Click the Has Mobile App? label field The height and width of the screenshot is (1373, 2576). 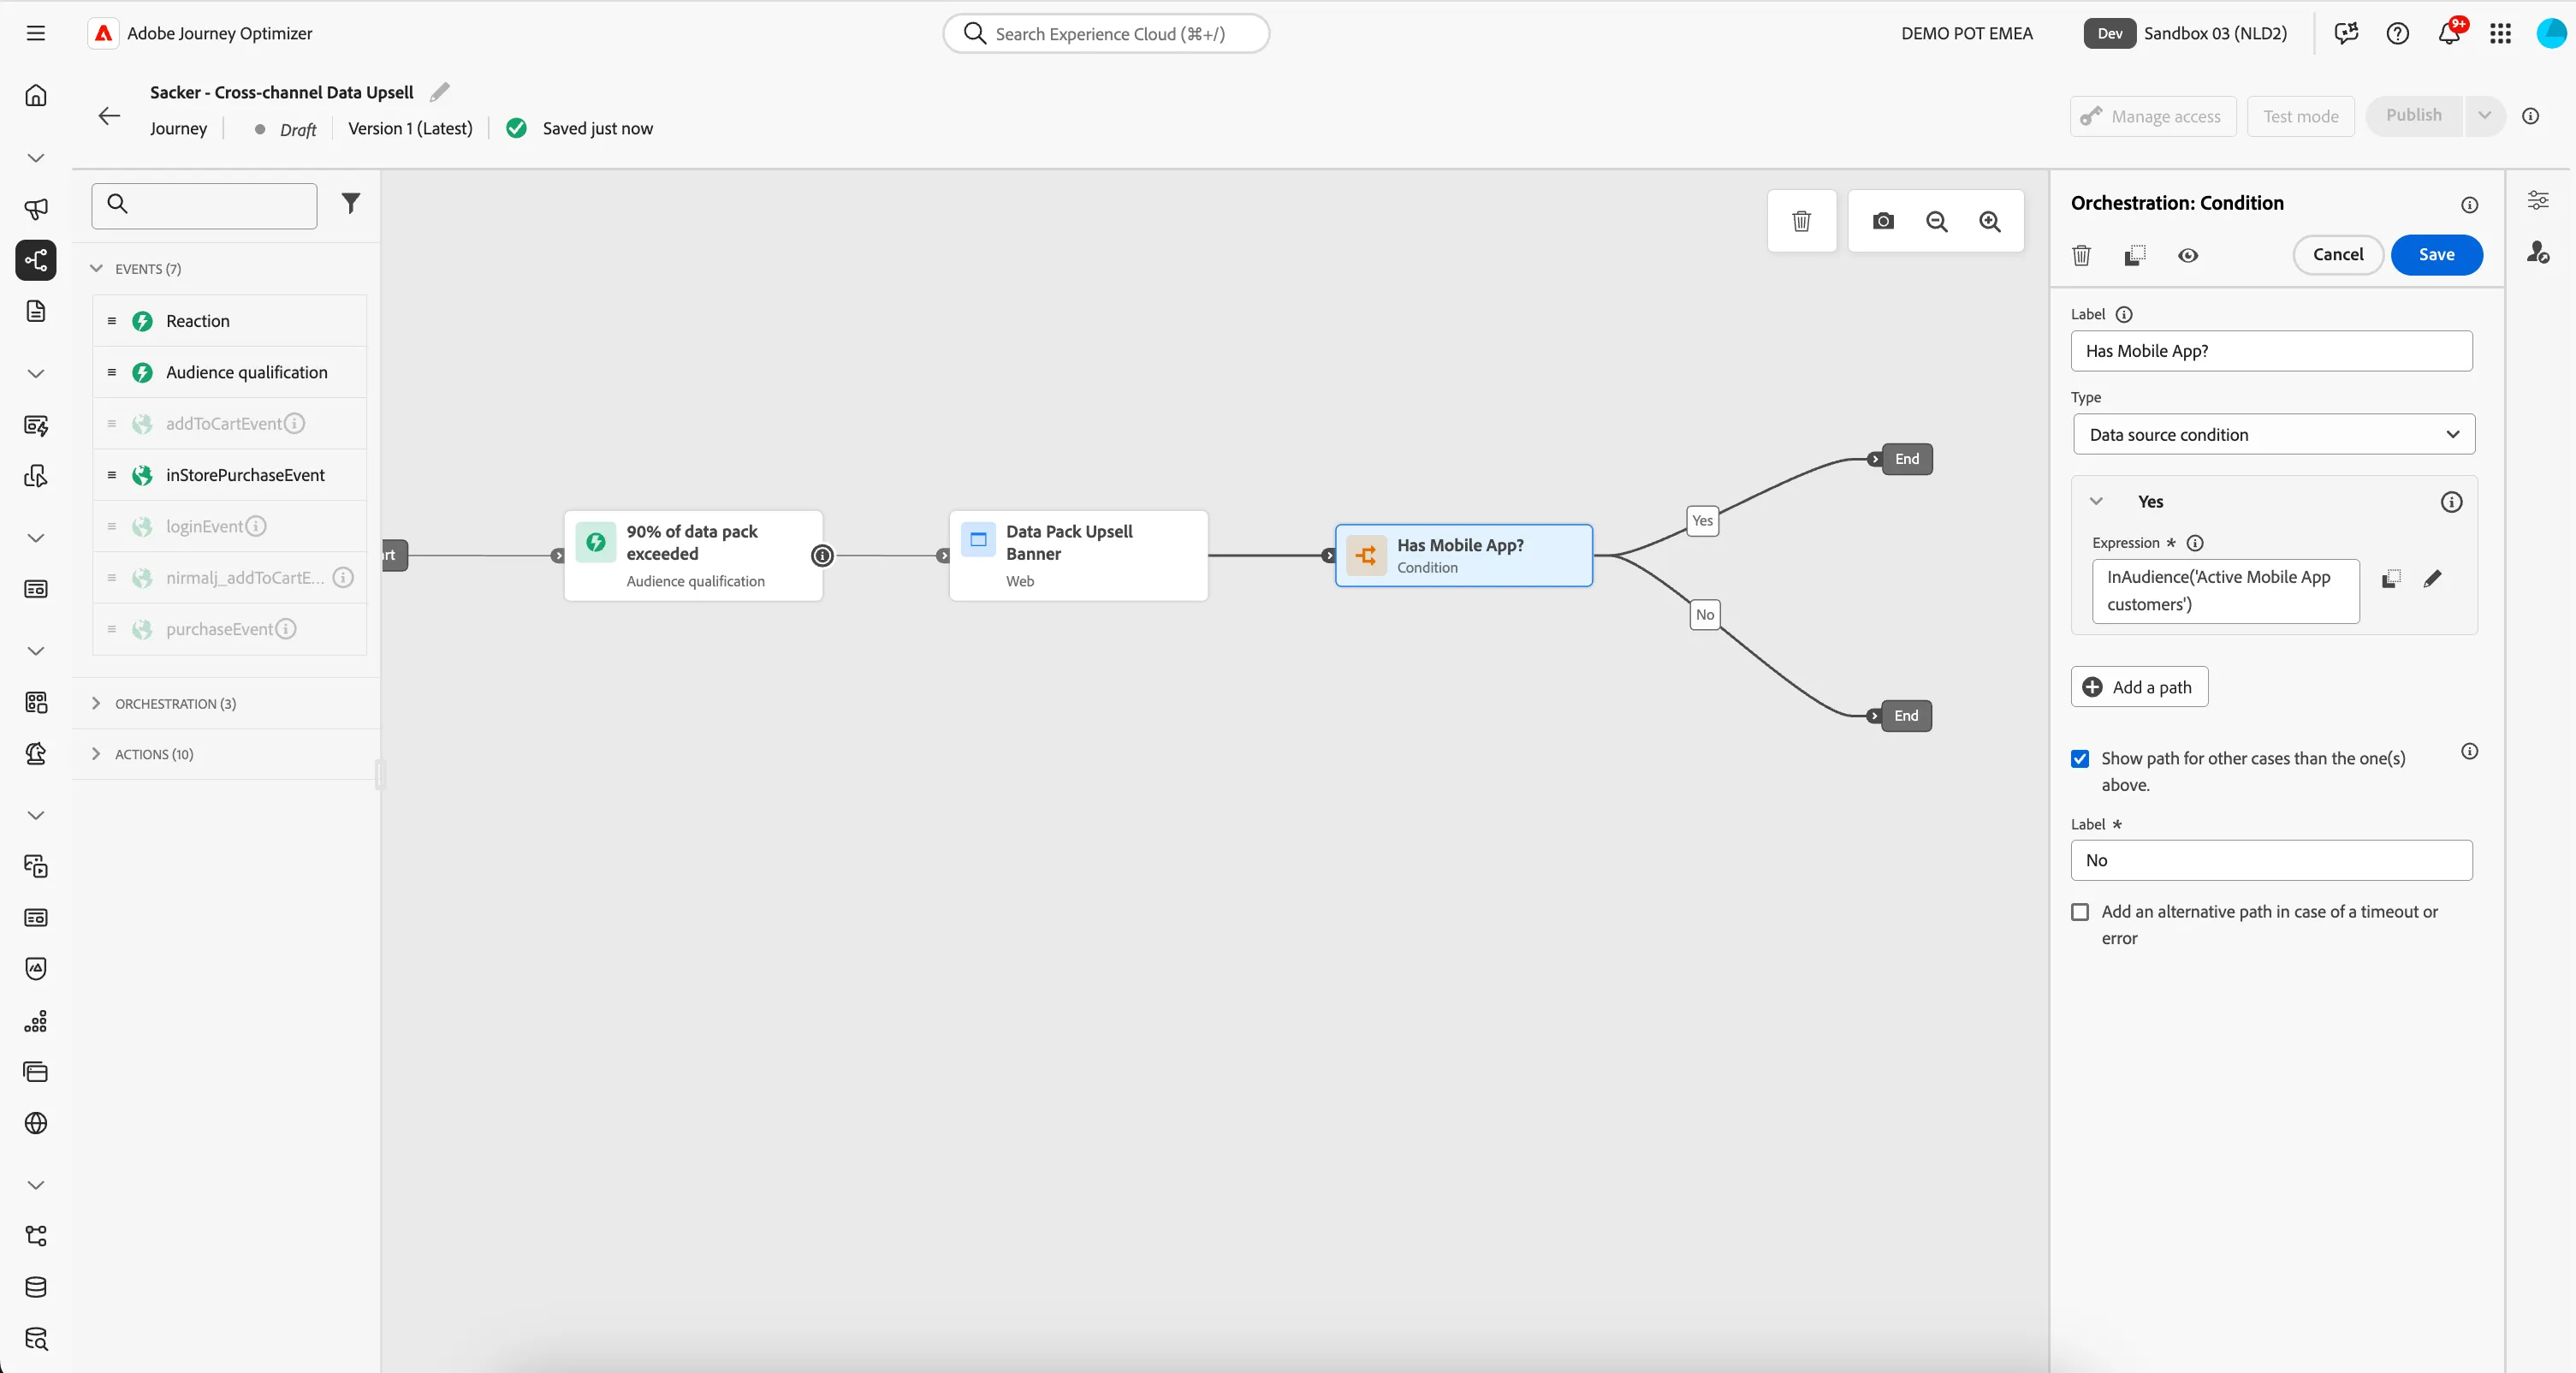[x=2271, y=351]
